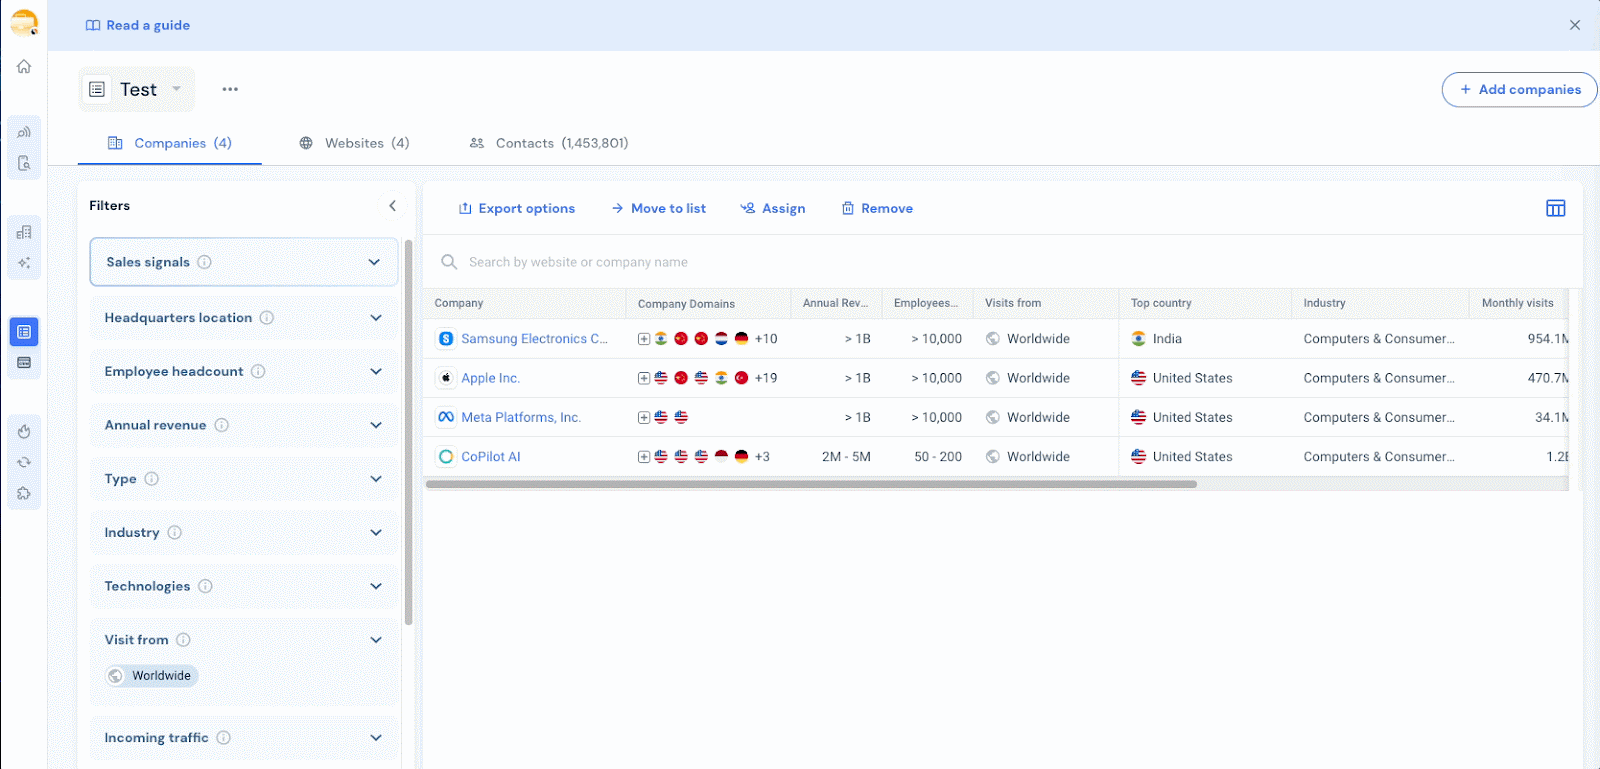Open the Read a guide link
1600x769 pixels.
pyautogui.click(x=138, y=25)
